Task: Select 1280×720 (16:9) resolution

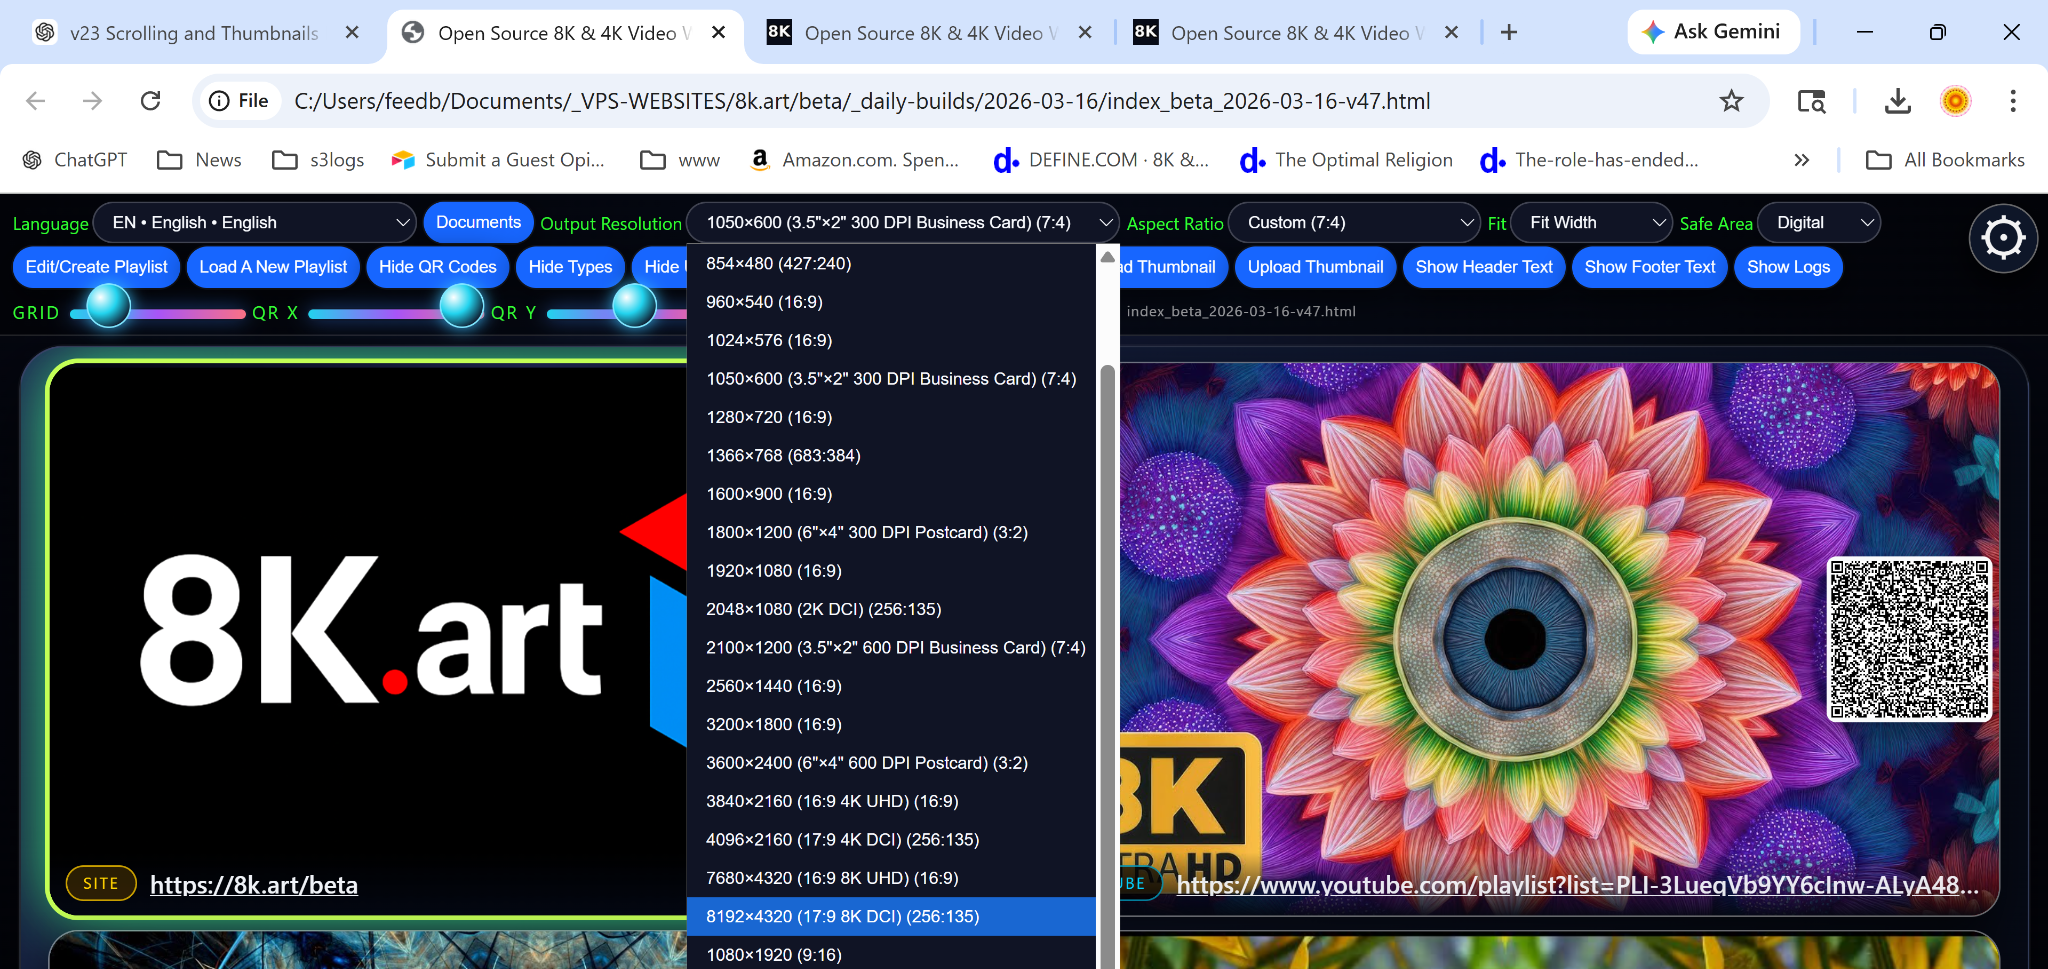Action: pos(891,417)
